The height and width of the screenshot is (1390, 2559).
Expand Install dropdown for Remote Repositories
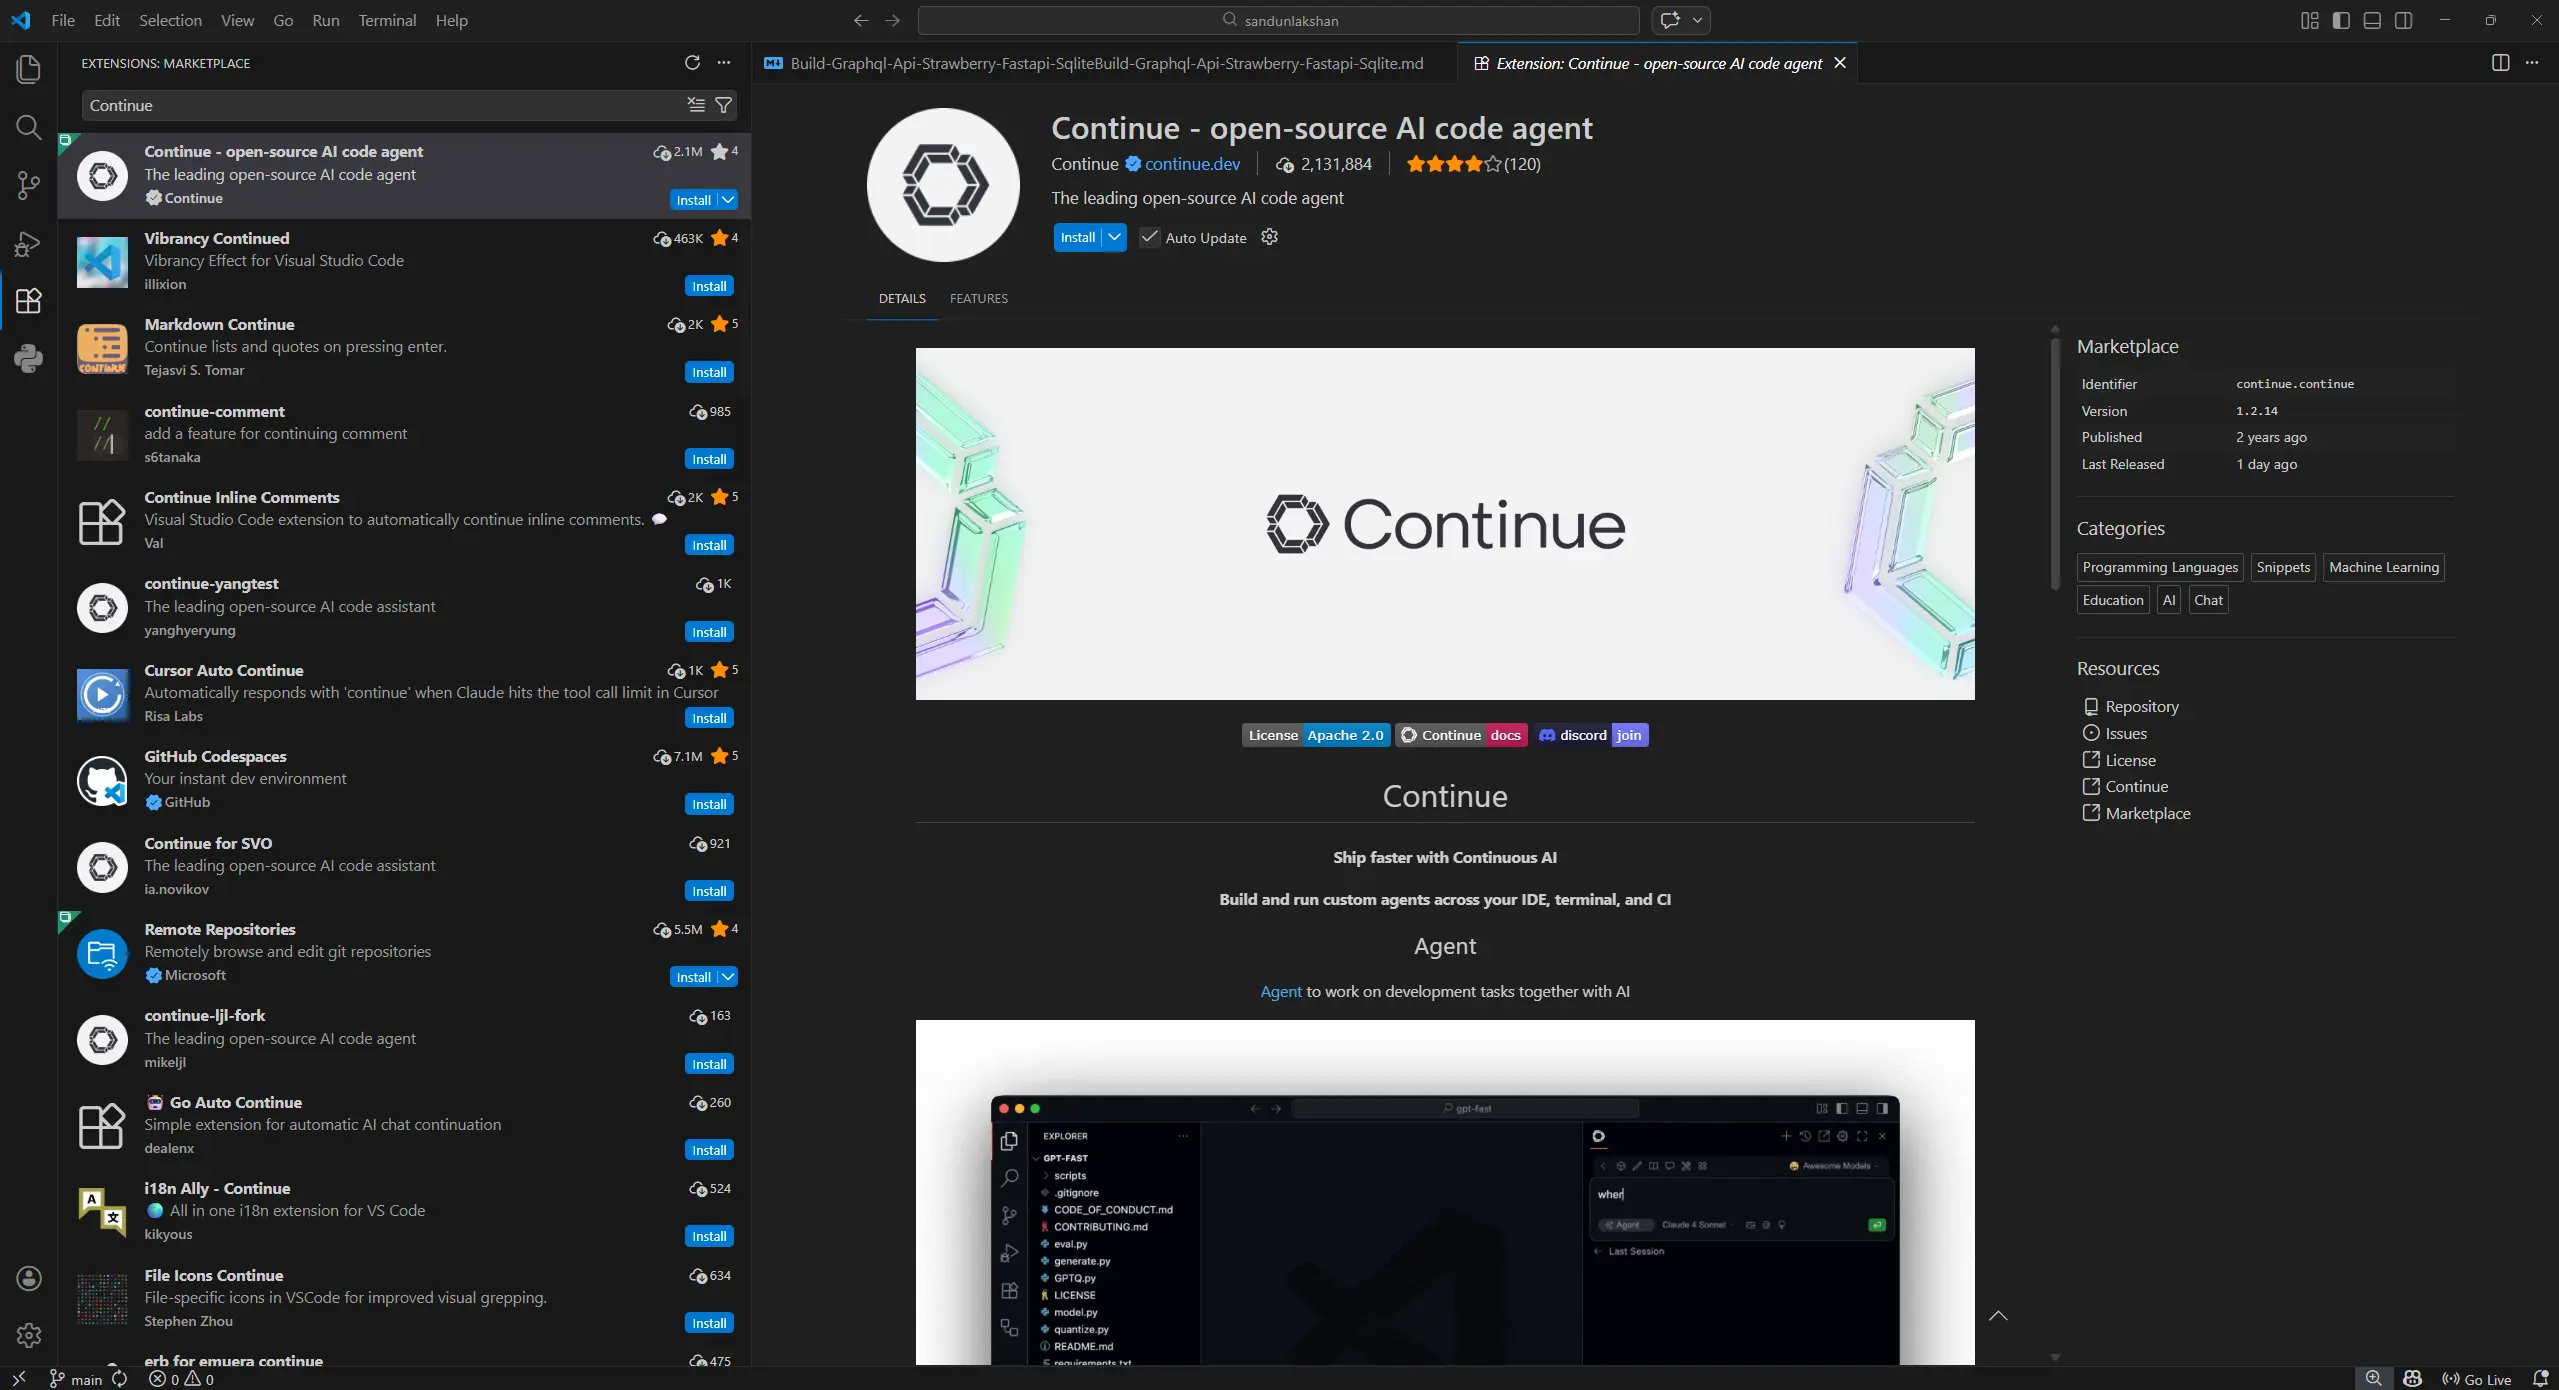[728, 976]
